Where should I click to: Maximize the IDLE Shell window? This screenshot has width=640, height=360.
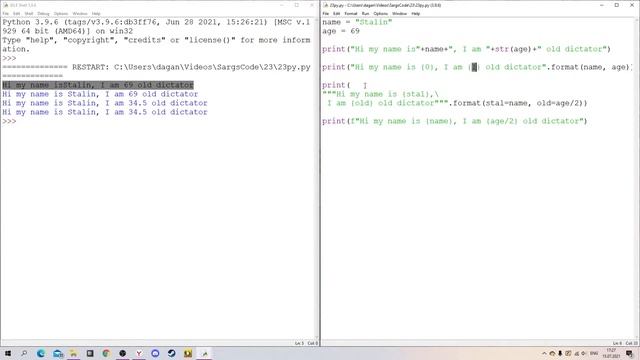(297, 5)
